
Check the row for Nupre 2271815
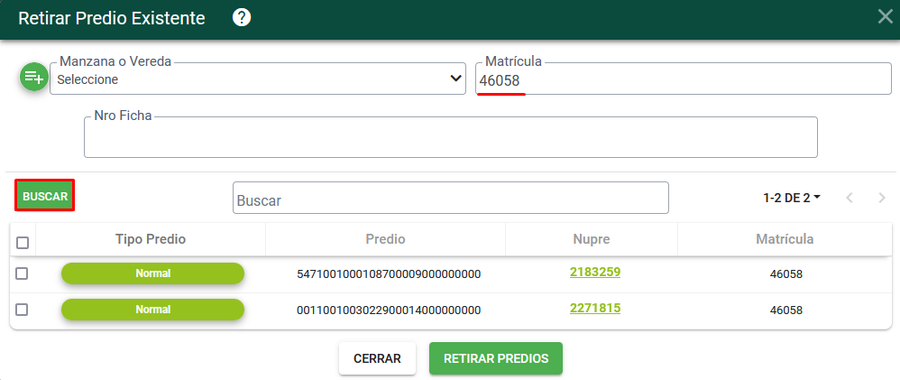click(x=21, y=309)
